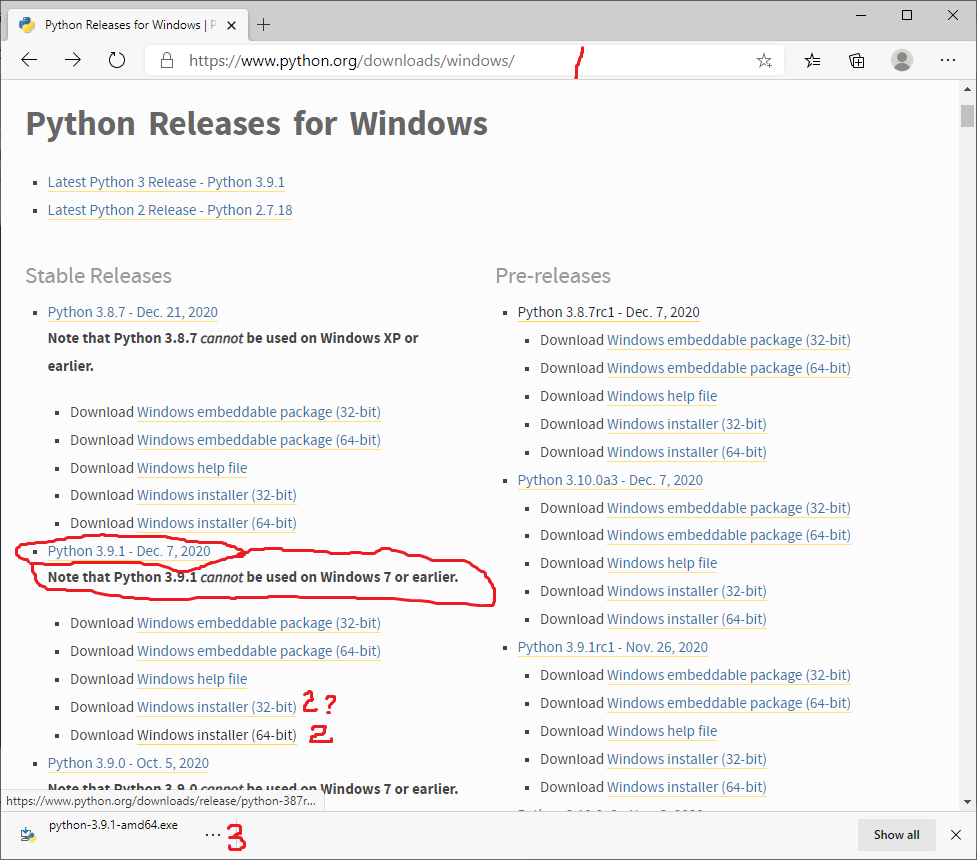Select the Python Releases for Windows tab
The height and width of the screenshot is (860, 977).
coord(128,25)
